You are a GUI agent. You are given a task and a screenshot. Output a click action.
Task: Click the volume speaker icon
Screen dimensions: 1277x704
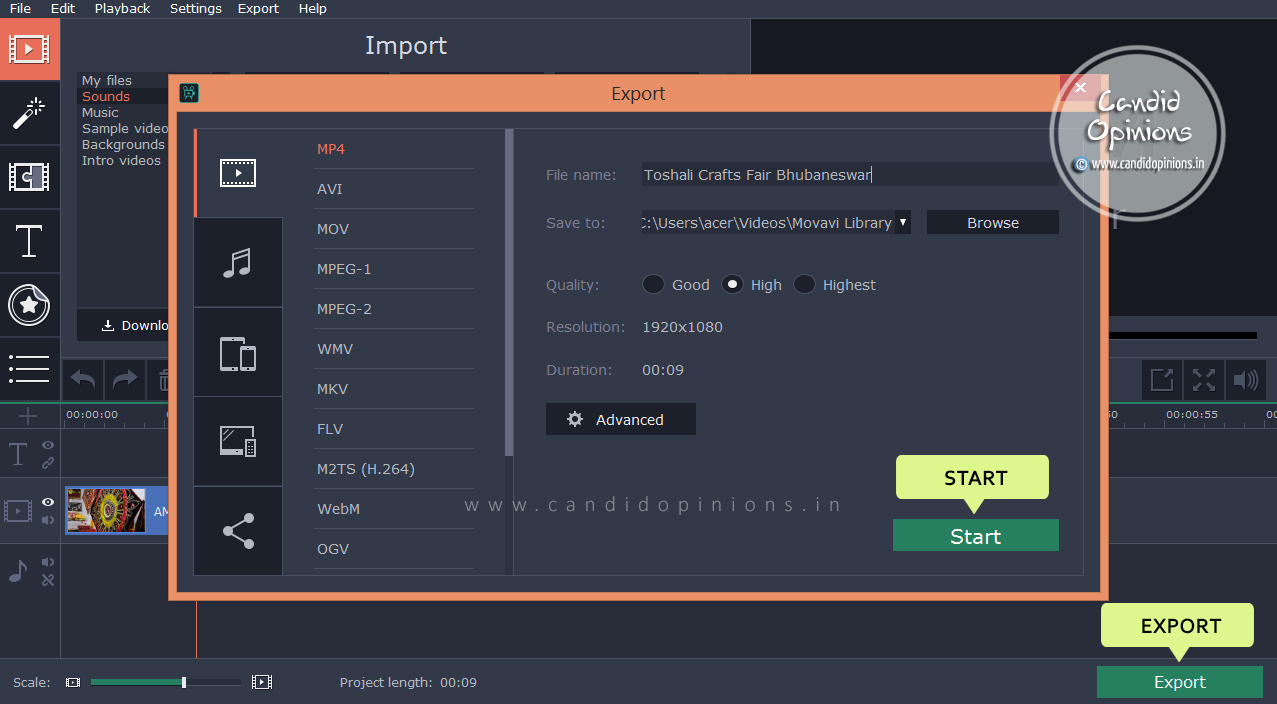point(1246,380)
